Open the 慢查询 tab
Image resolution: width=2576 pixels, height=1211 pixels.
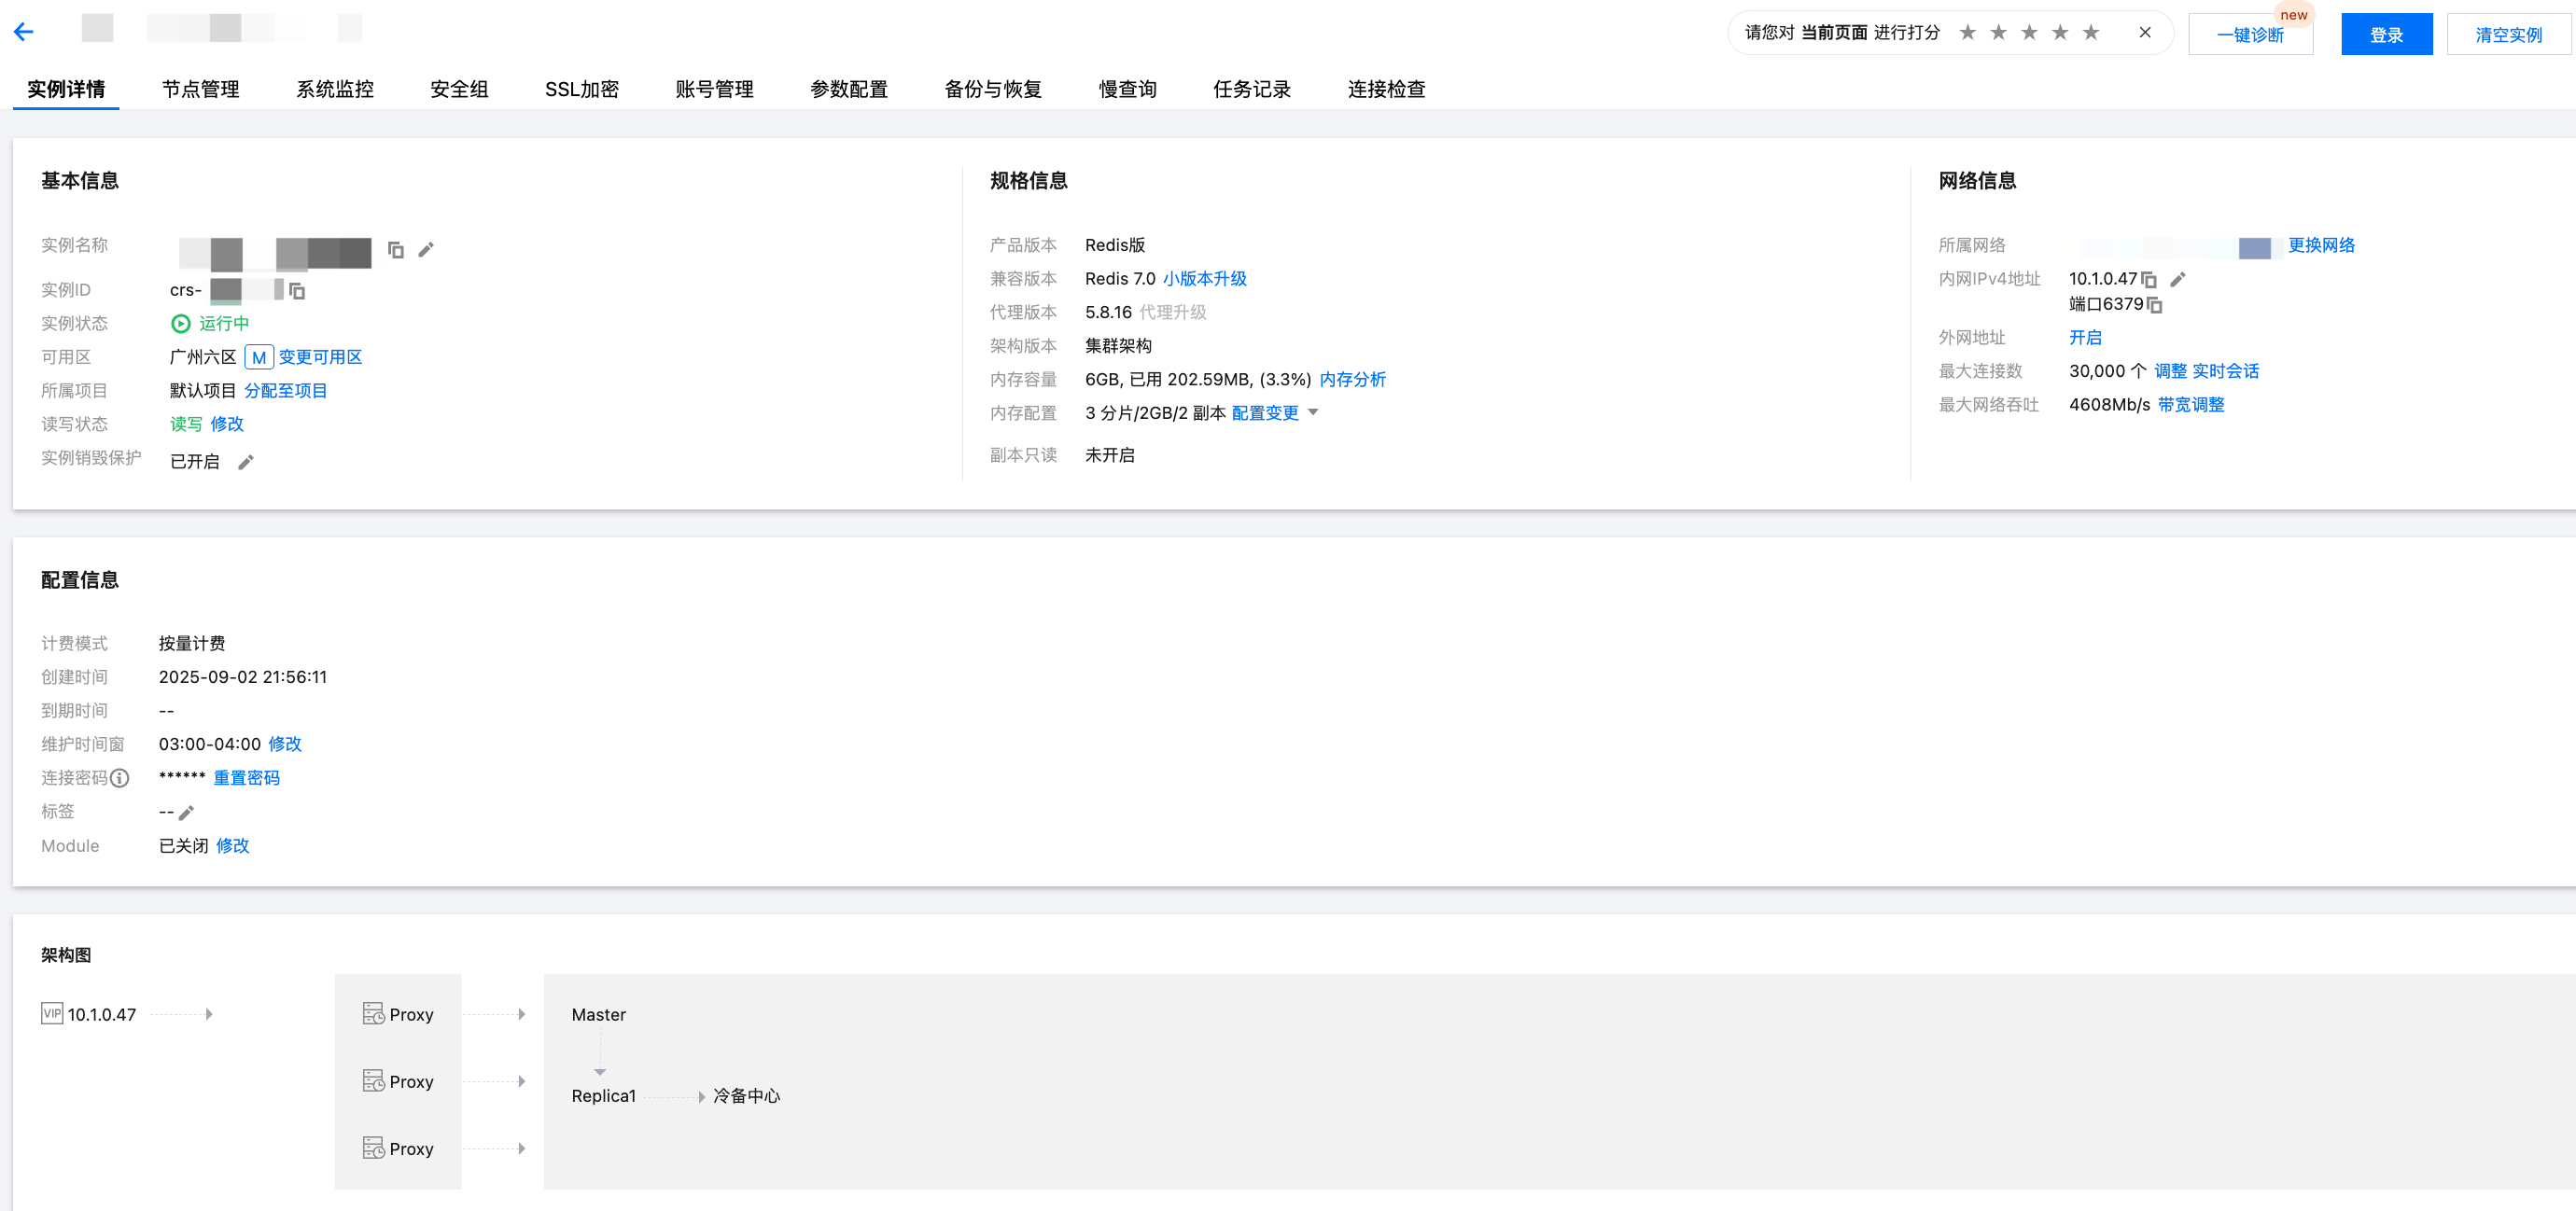coord(1127,89)
